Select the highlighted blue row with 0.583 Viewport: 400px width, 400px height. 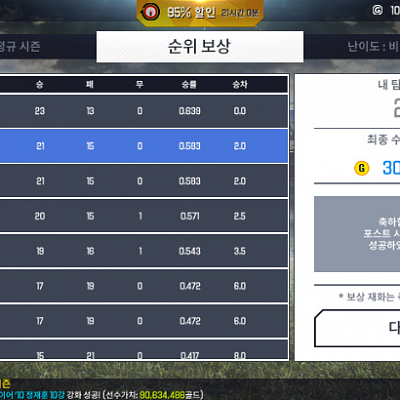144,146
